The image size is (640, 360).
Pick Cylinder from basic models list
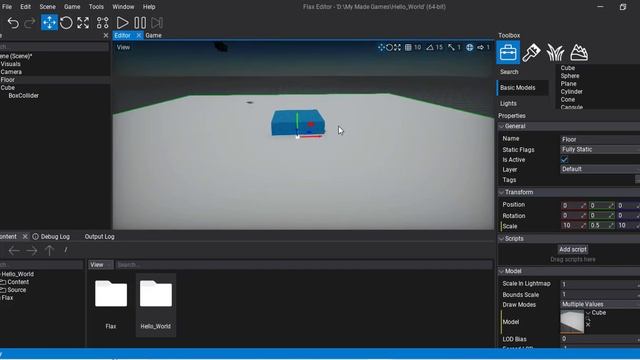pos(571,91)
